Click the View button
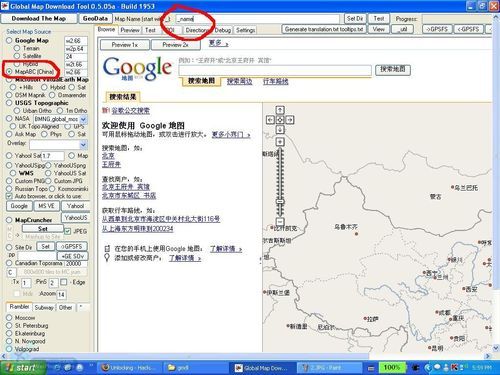The height and width of the screenshot is (375, 500). pos(378,29)
